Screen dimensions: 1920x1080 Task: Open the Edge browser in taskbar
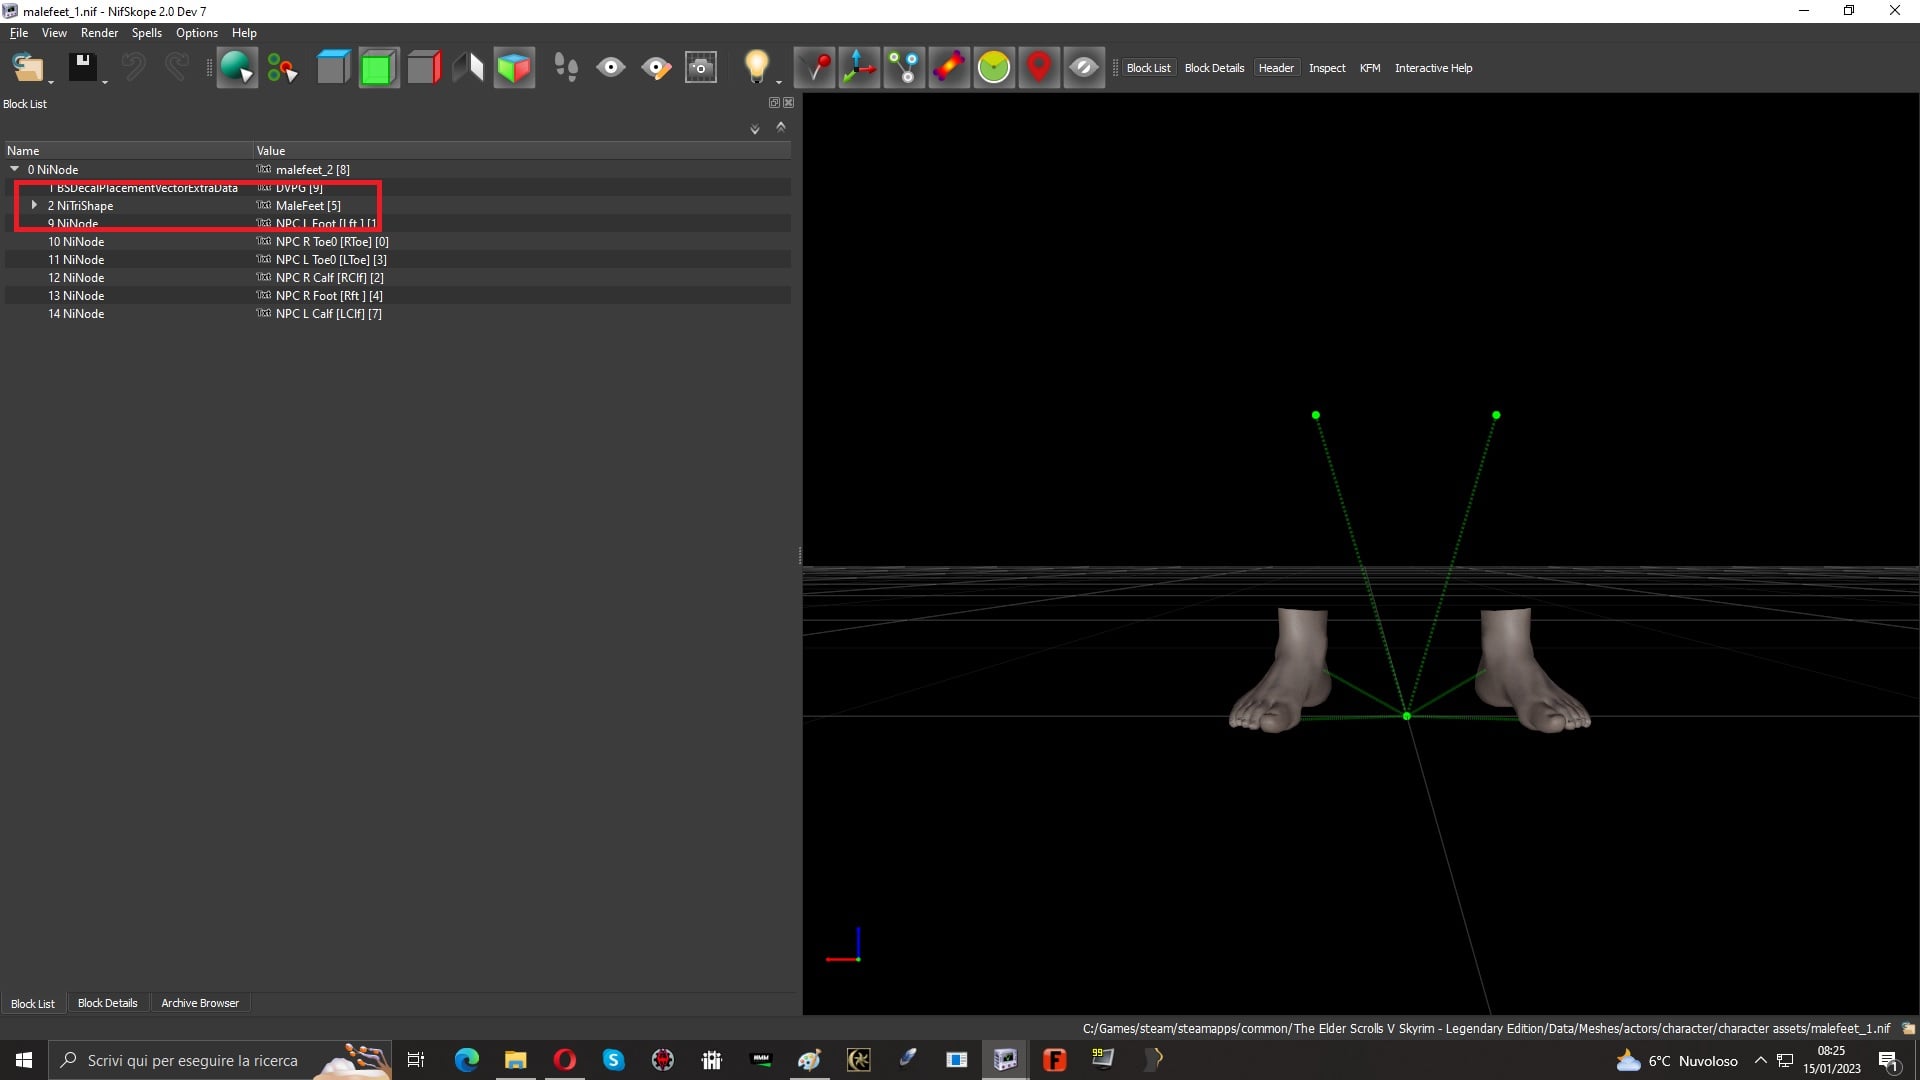coord(466,1060)
